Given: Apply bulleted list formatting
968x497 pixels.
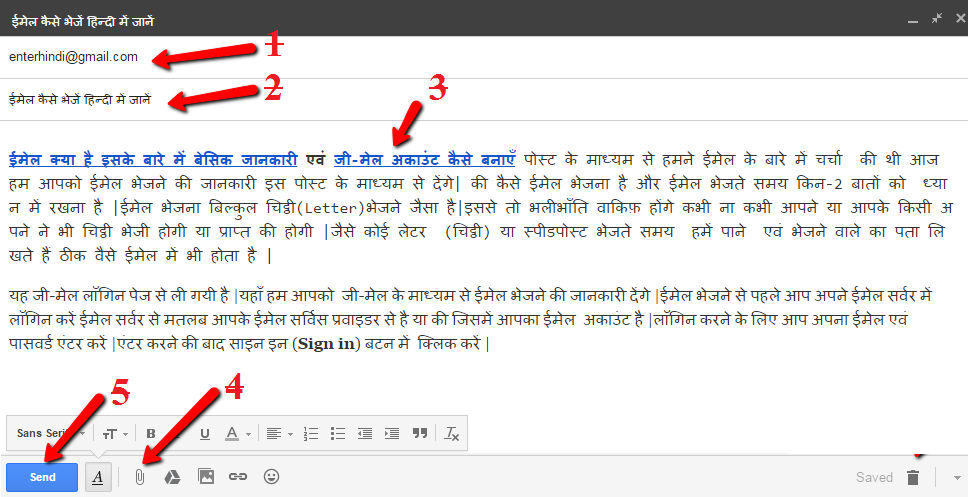Looking at the screenshot, I should tap(337, 433).
